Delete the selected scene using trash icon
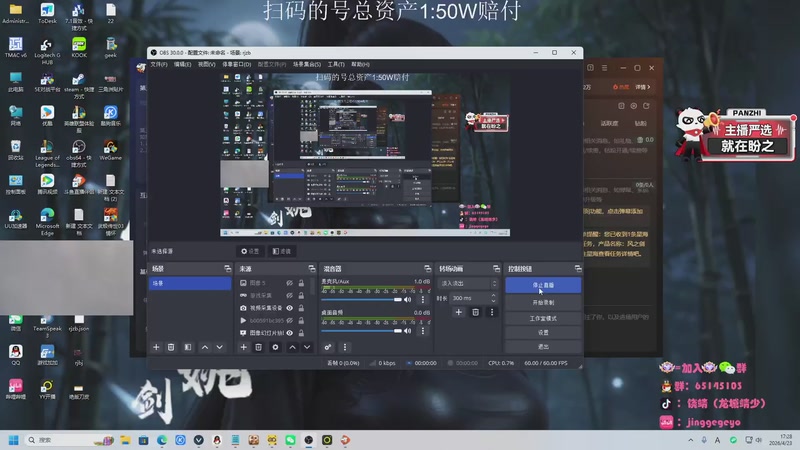Viewport: 800px width, 450px height. tap(171, 347)
